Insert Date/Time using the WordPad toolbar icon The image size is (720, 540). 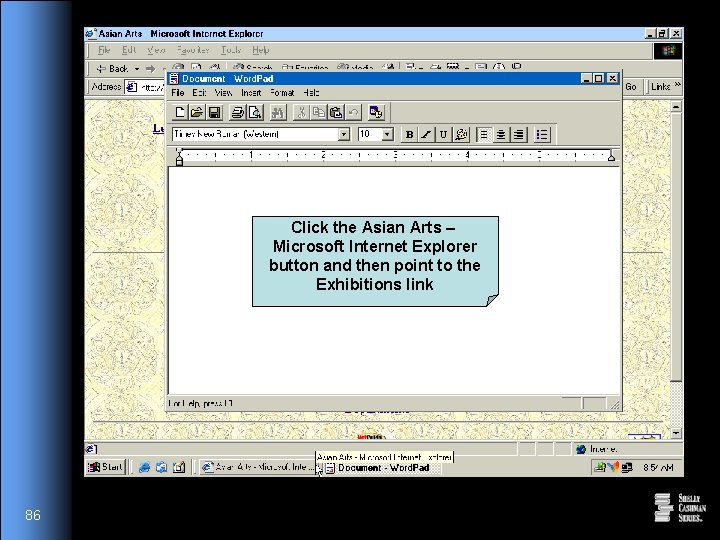(376, 112)
